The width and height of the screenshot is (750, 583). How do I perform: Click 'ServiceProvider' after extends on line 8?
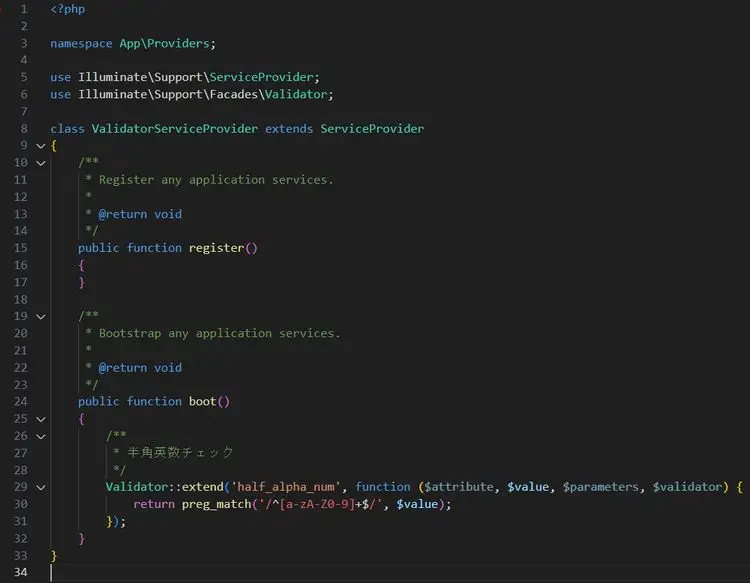click(x=372, y=129)
